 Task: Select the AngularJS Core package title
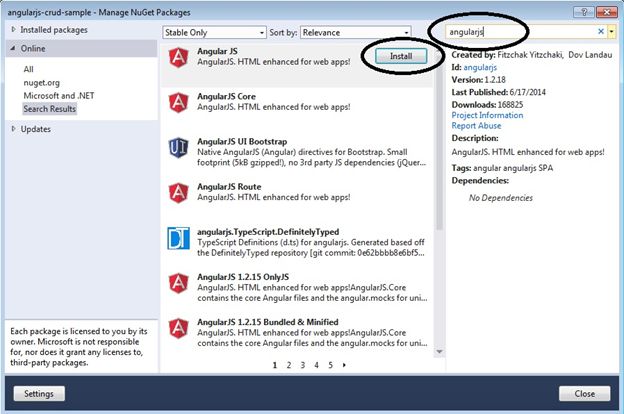[x=226, y=96]
